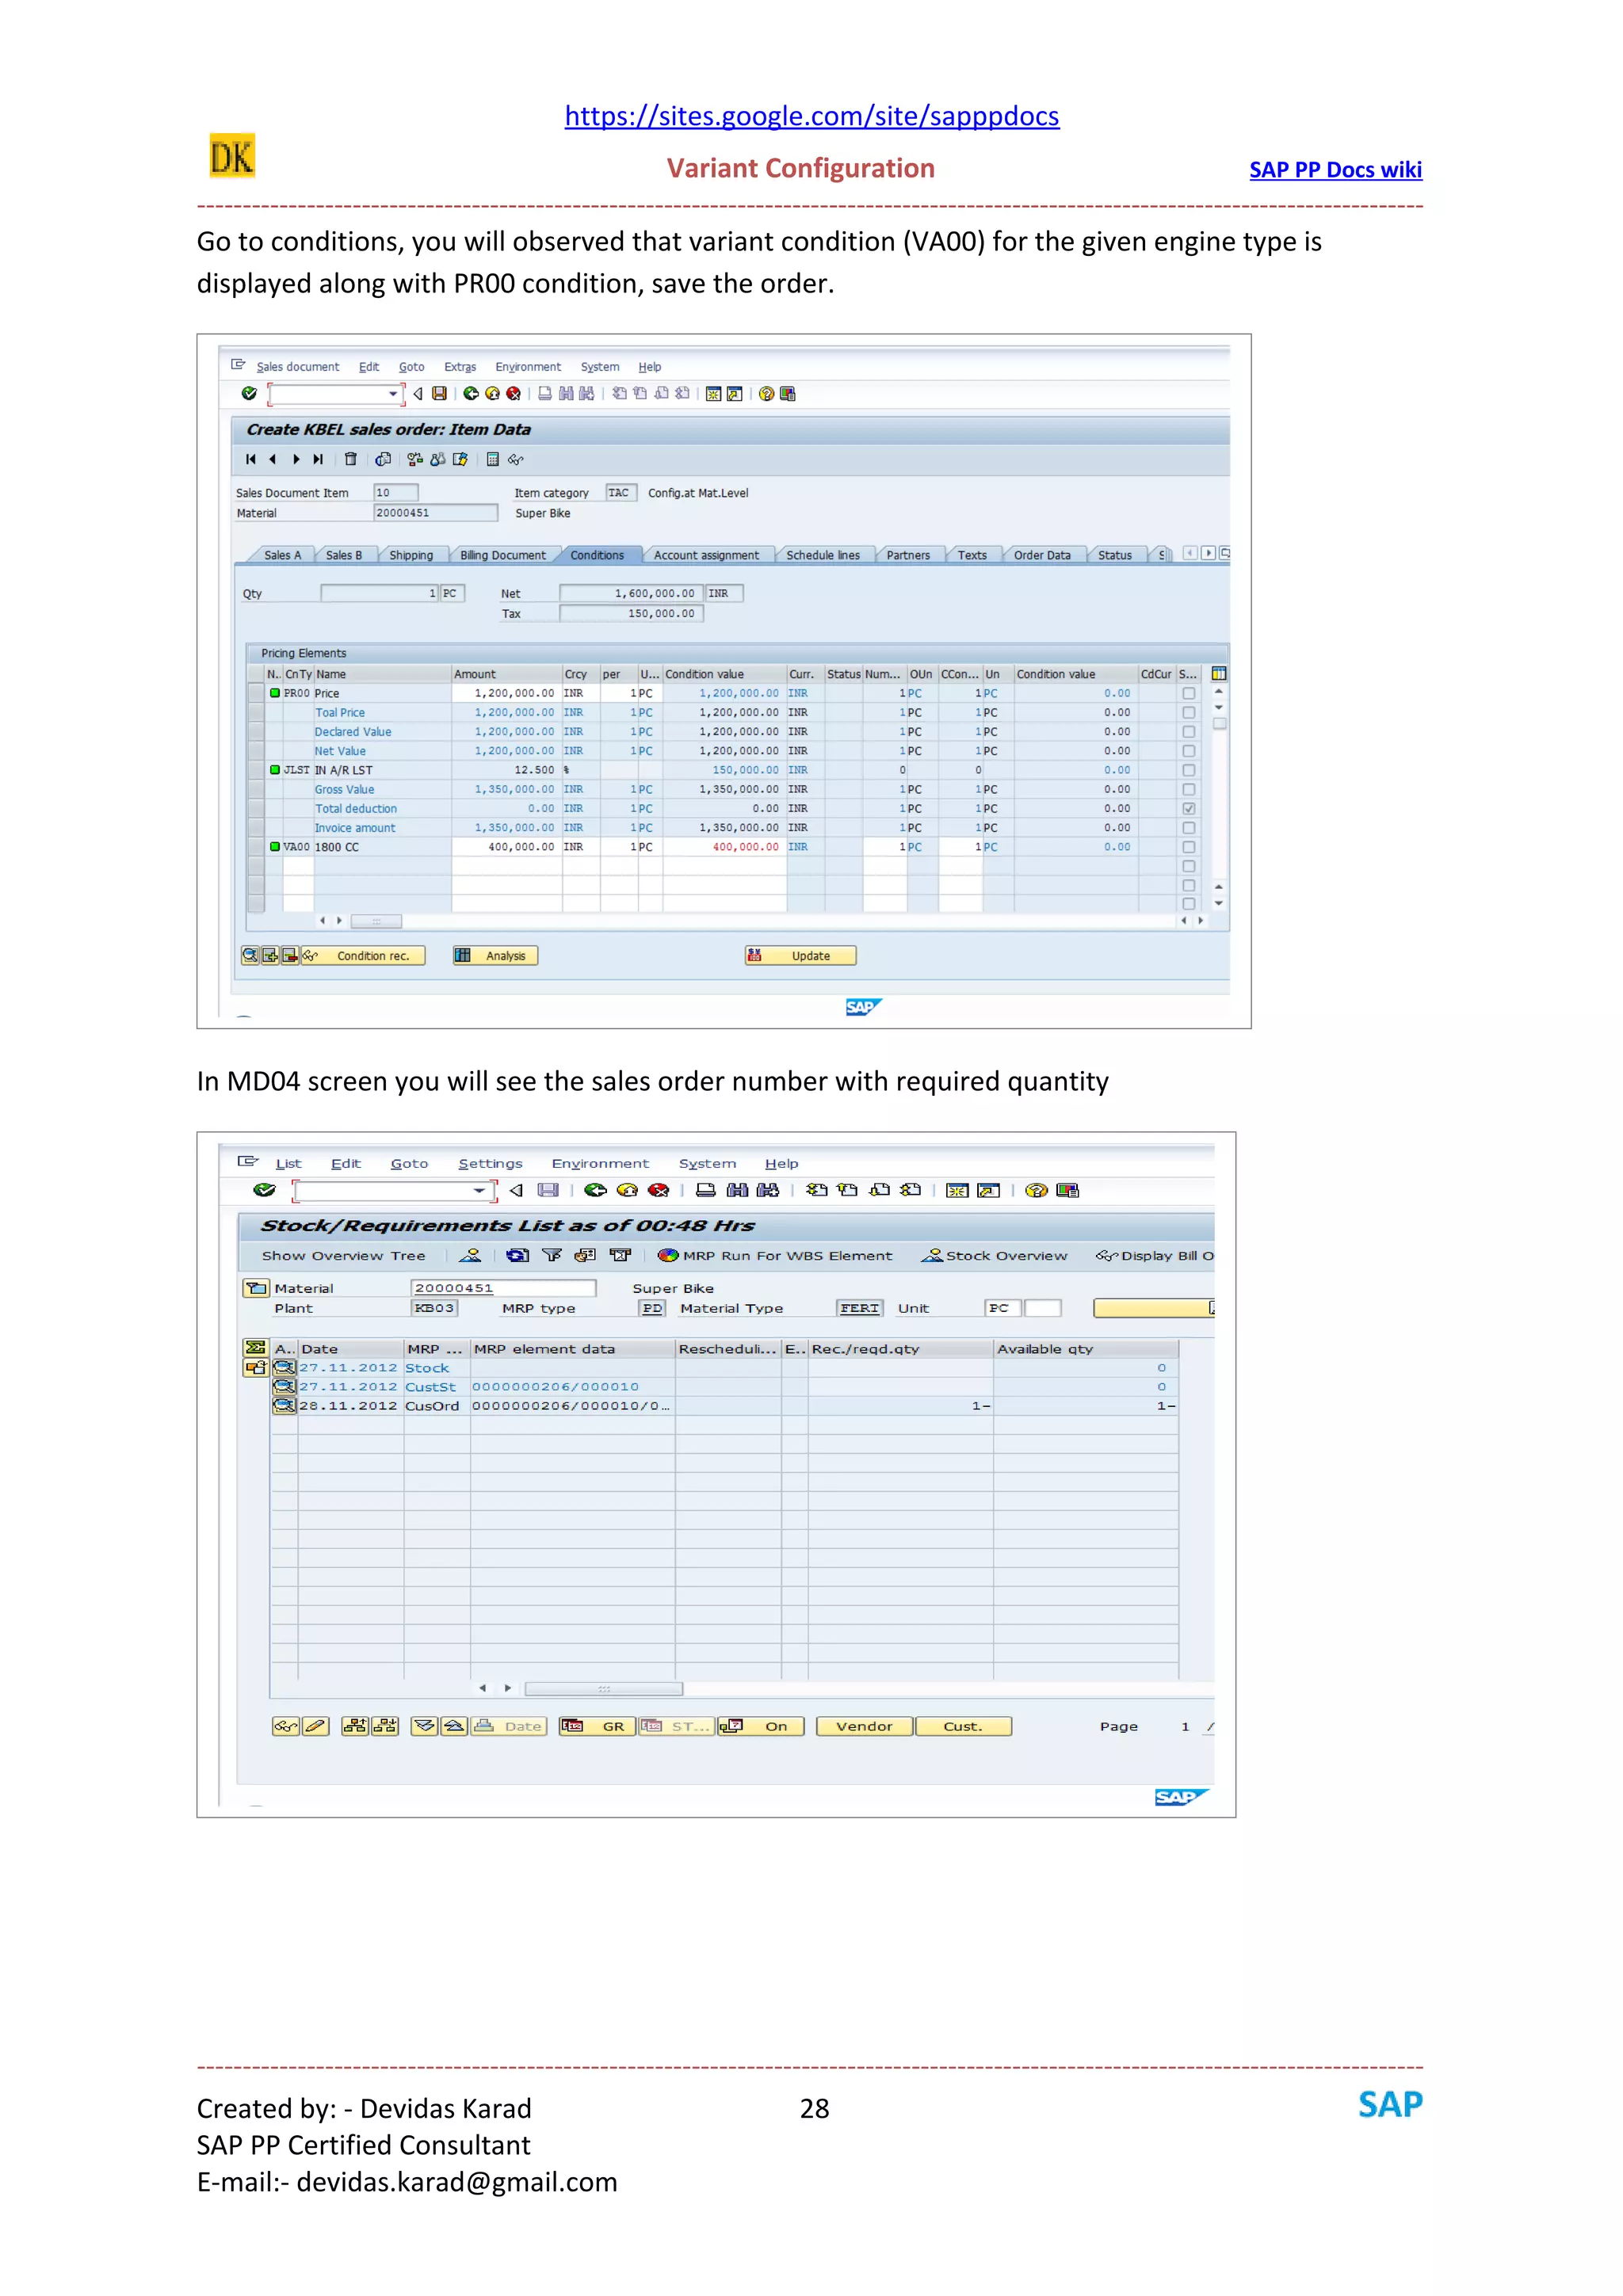Image resolution: width=1623 pixels, height=2296 pixels.
Task: Click the Find binoculars icon in MD04 toolbar
Action: [737, 1190]
